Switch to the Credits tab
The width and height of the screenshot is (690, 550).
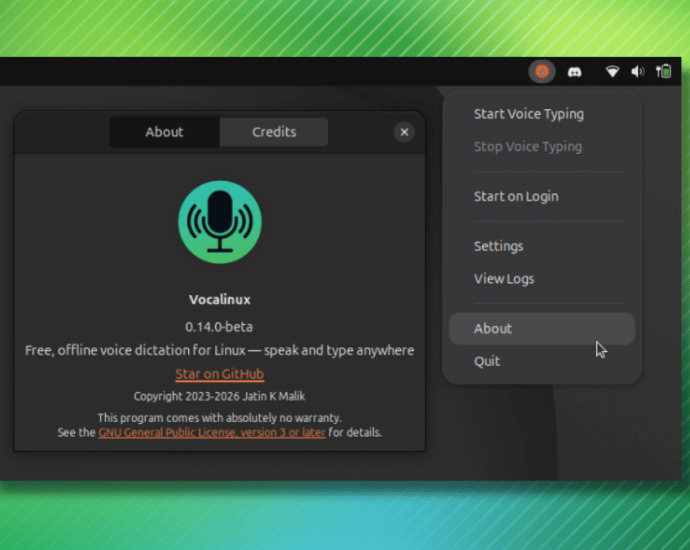coord(274,132)
